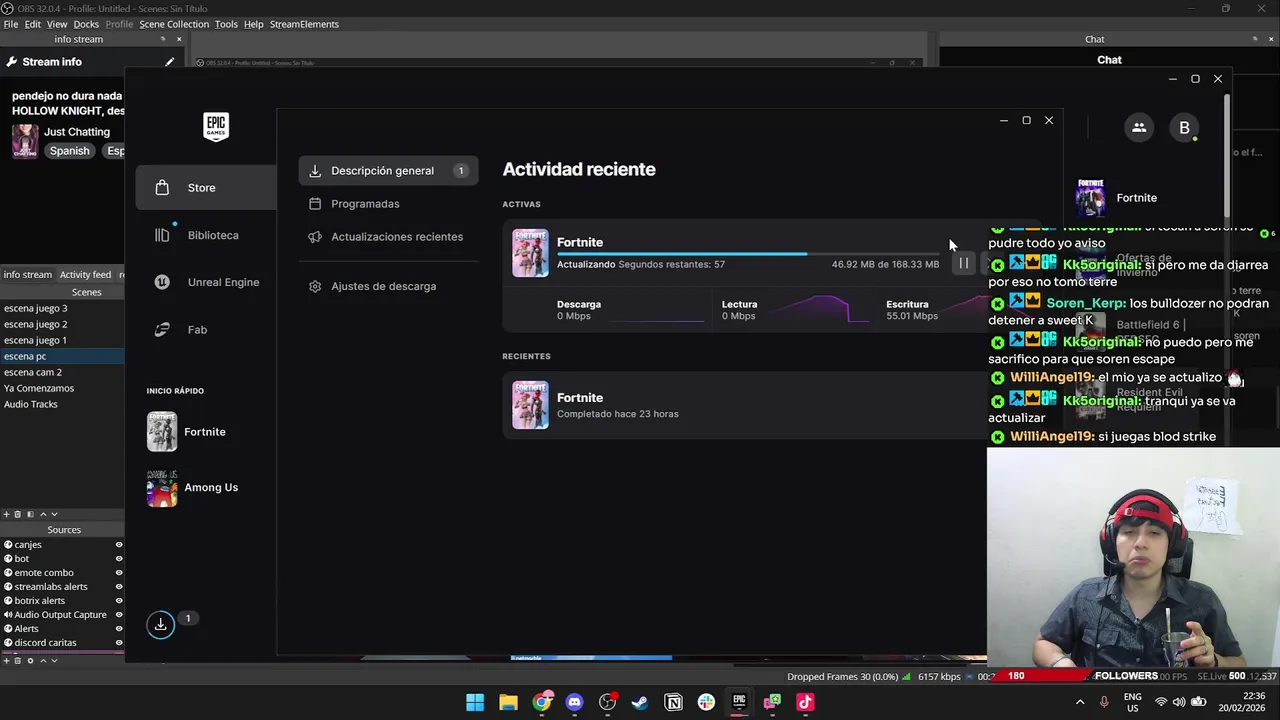Toggle visibility of bot source
The image size is (1280, 720).
tap(119, 559)
